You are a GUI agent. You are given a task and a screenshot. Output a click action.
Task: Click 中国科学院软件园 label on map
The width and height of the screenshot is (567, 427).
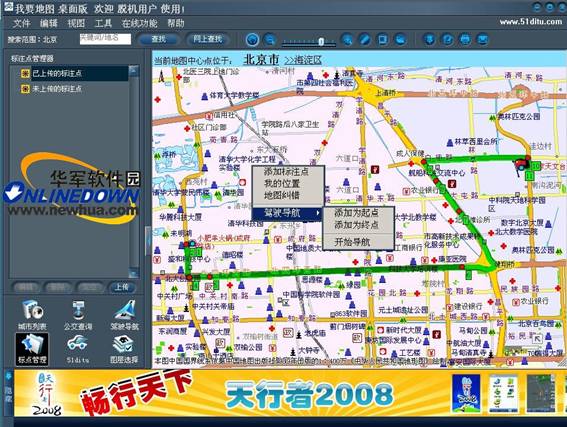[311, 295]
